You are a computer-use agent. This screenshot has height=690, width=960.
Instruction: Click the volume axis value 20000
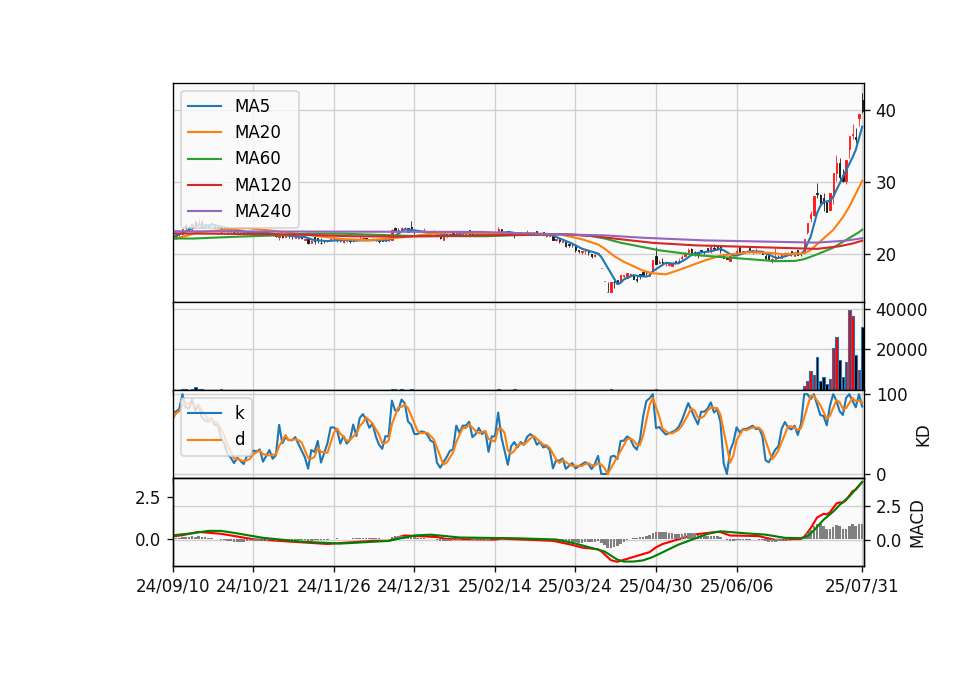click(901, 350)
